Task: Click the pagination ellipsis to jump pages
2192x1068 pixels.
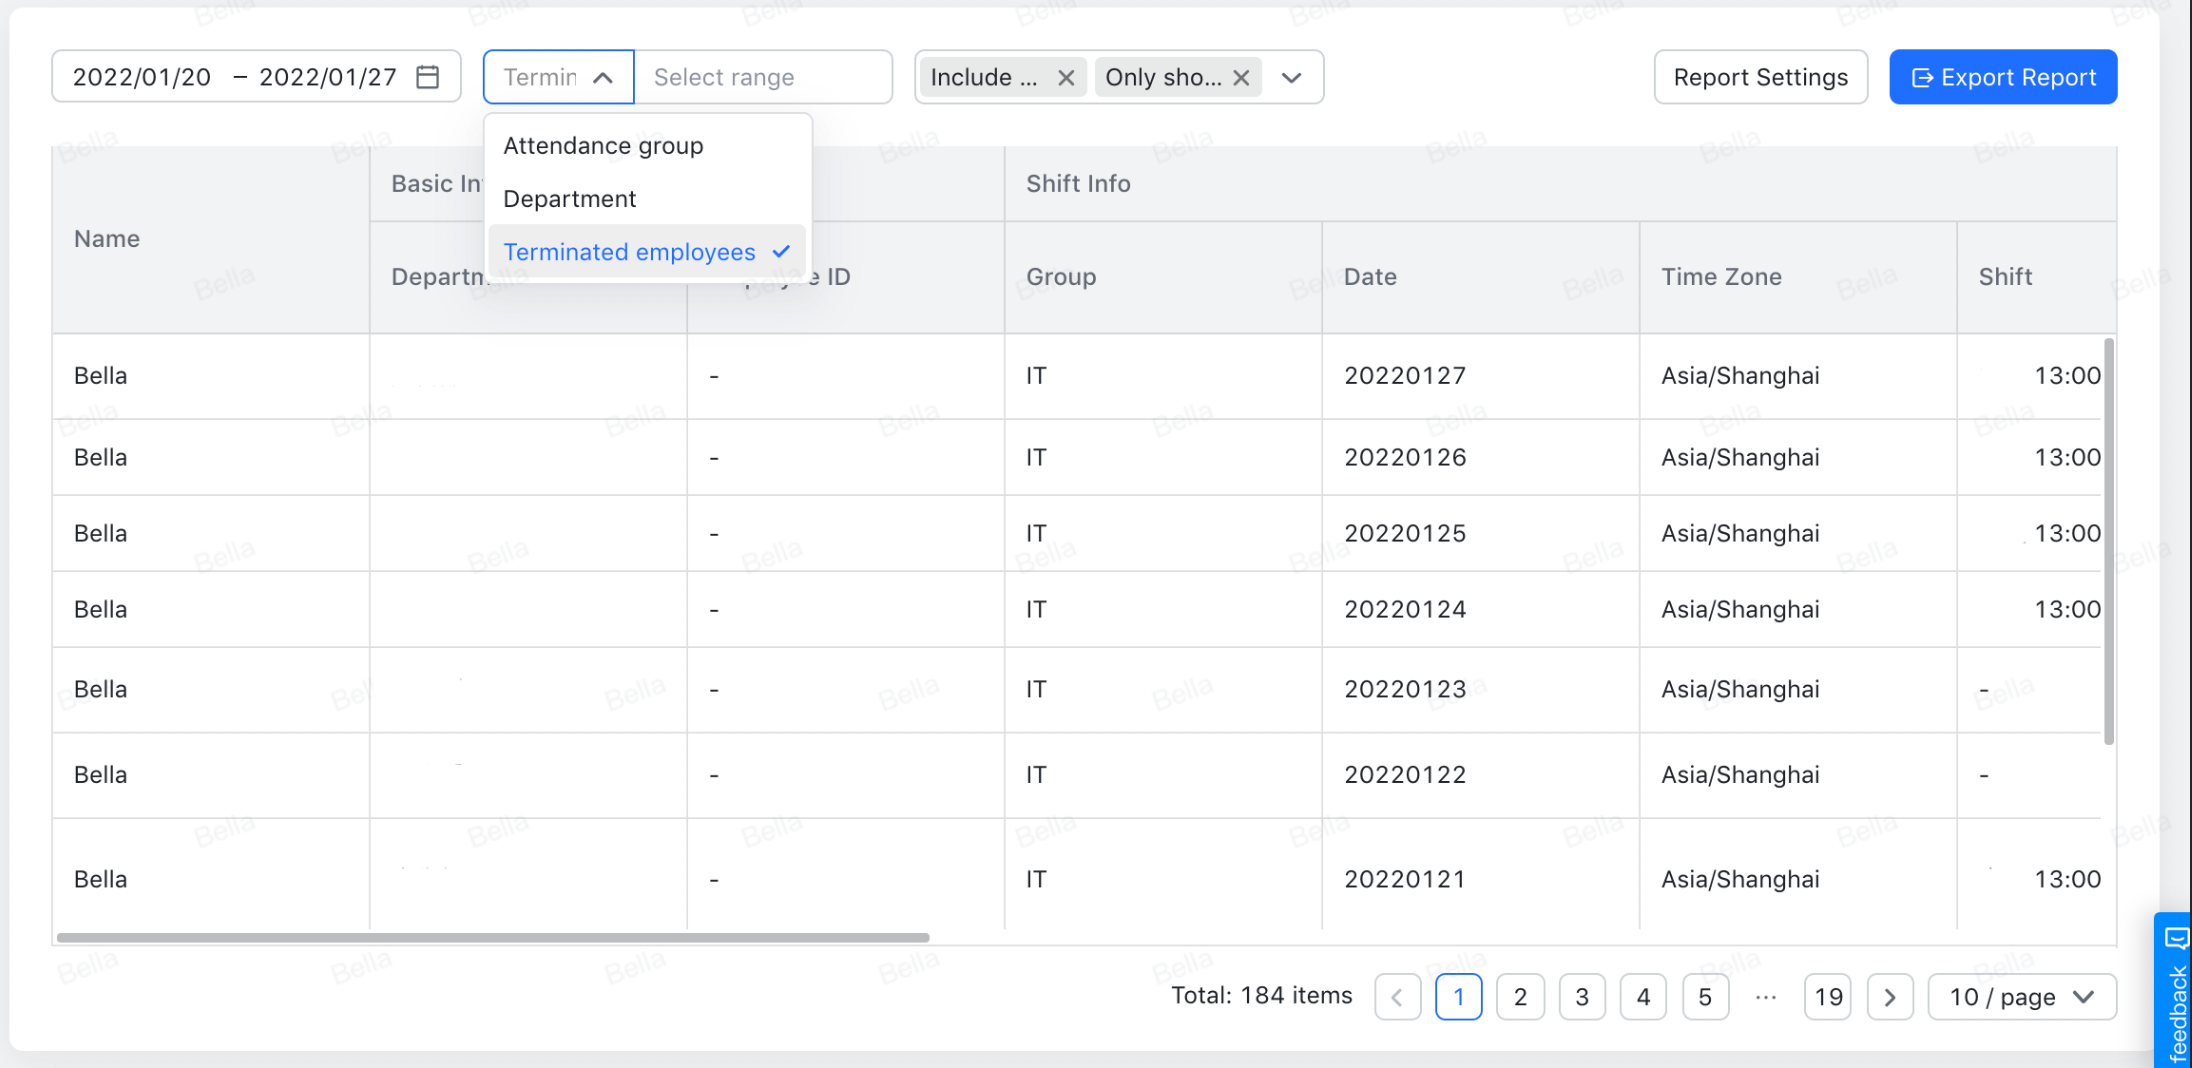Action: [x=1766, y=997]
